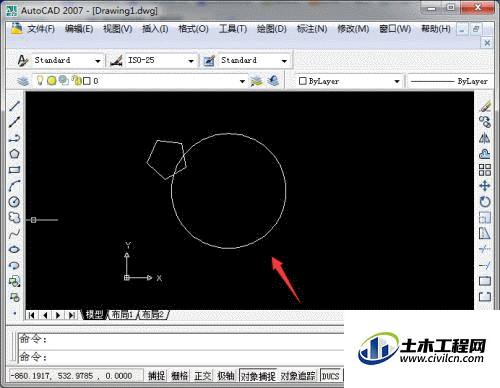Viewport: 500px width, 388px height.
Task: Open the 标注(N) menu
Action: click(x=312, y=29)
